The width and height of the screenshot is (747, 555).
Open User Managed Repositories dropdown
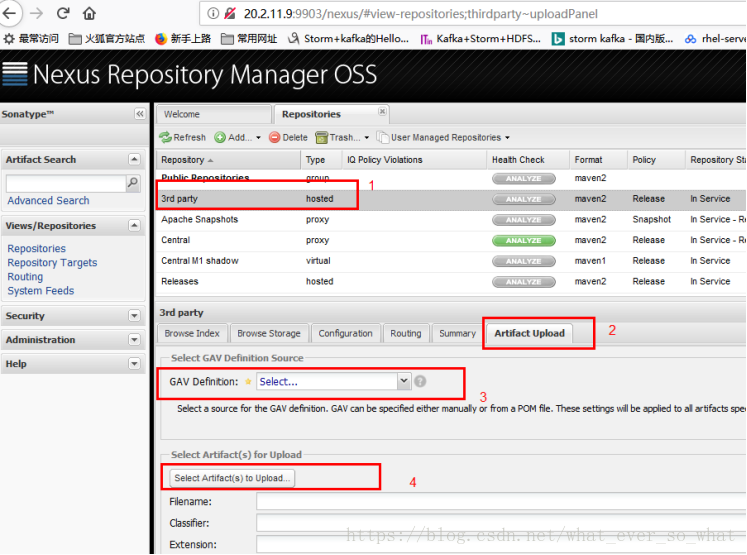coord(444,137)
